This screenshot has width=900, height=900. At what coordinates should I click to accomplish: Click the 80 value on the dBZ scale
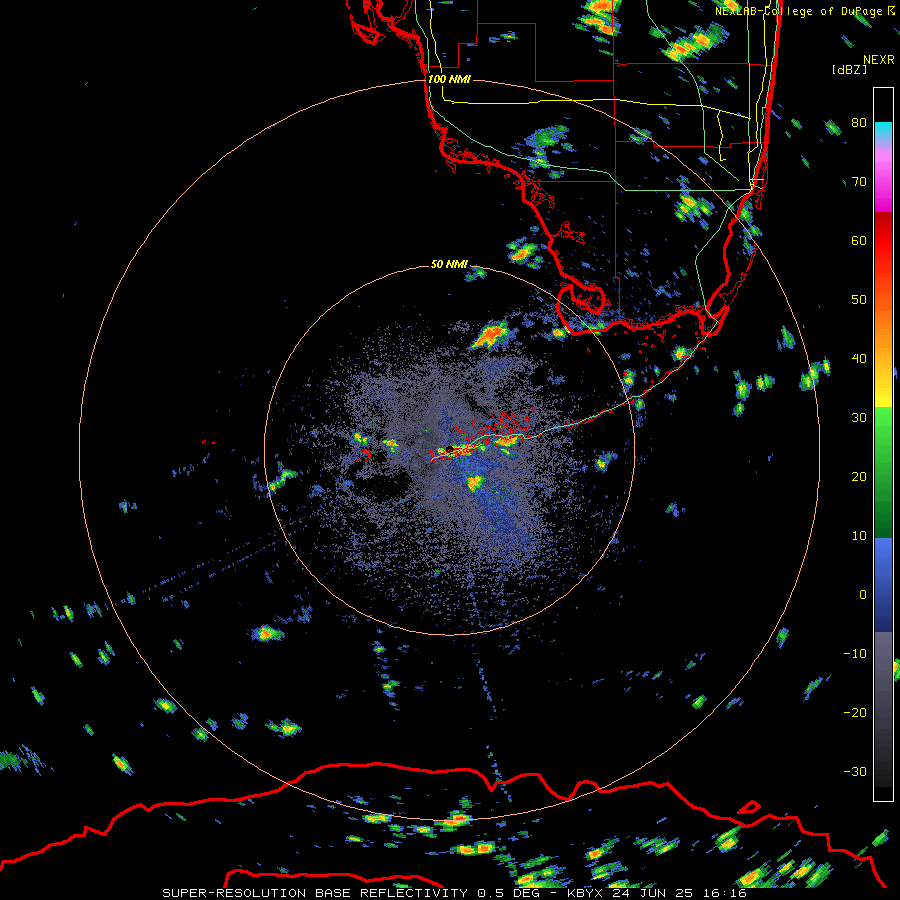click(859, 123)
